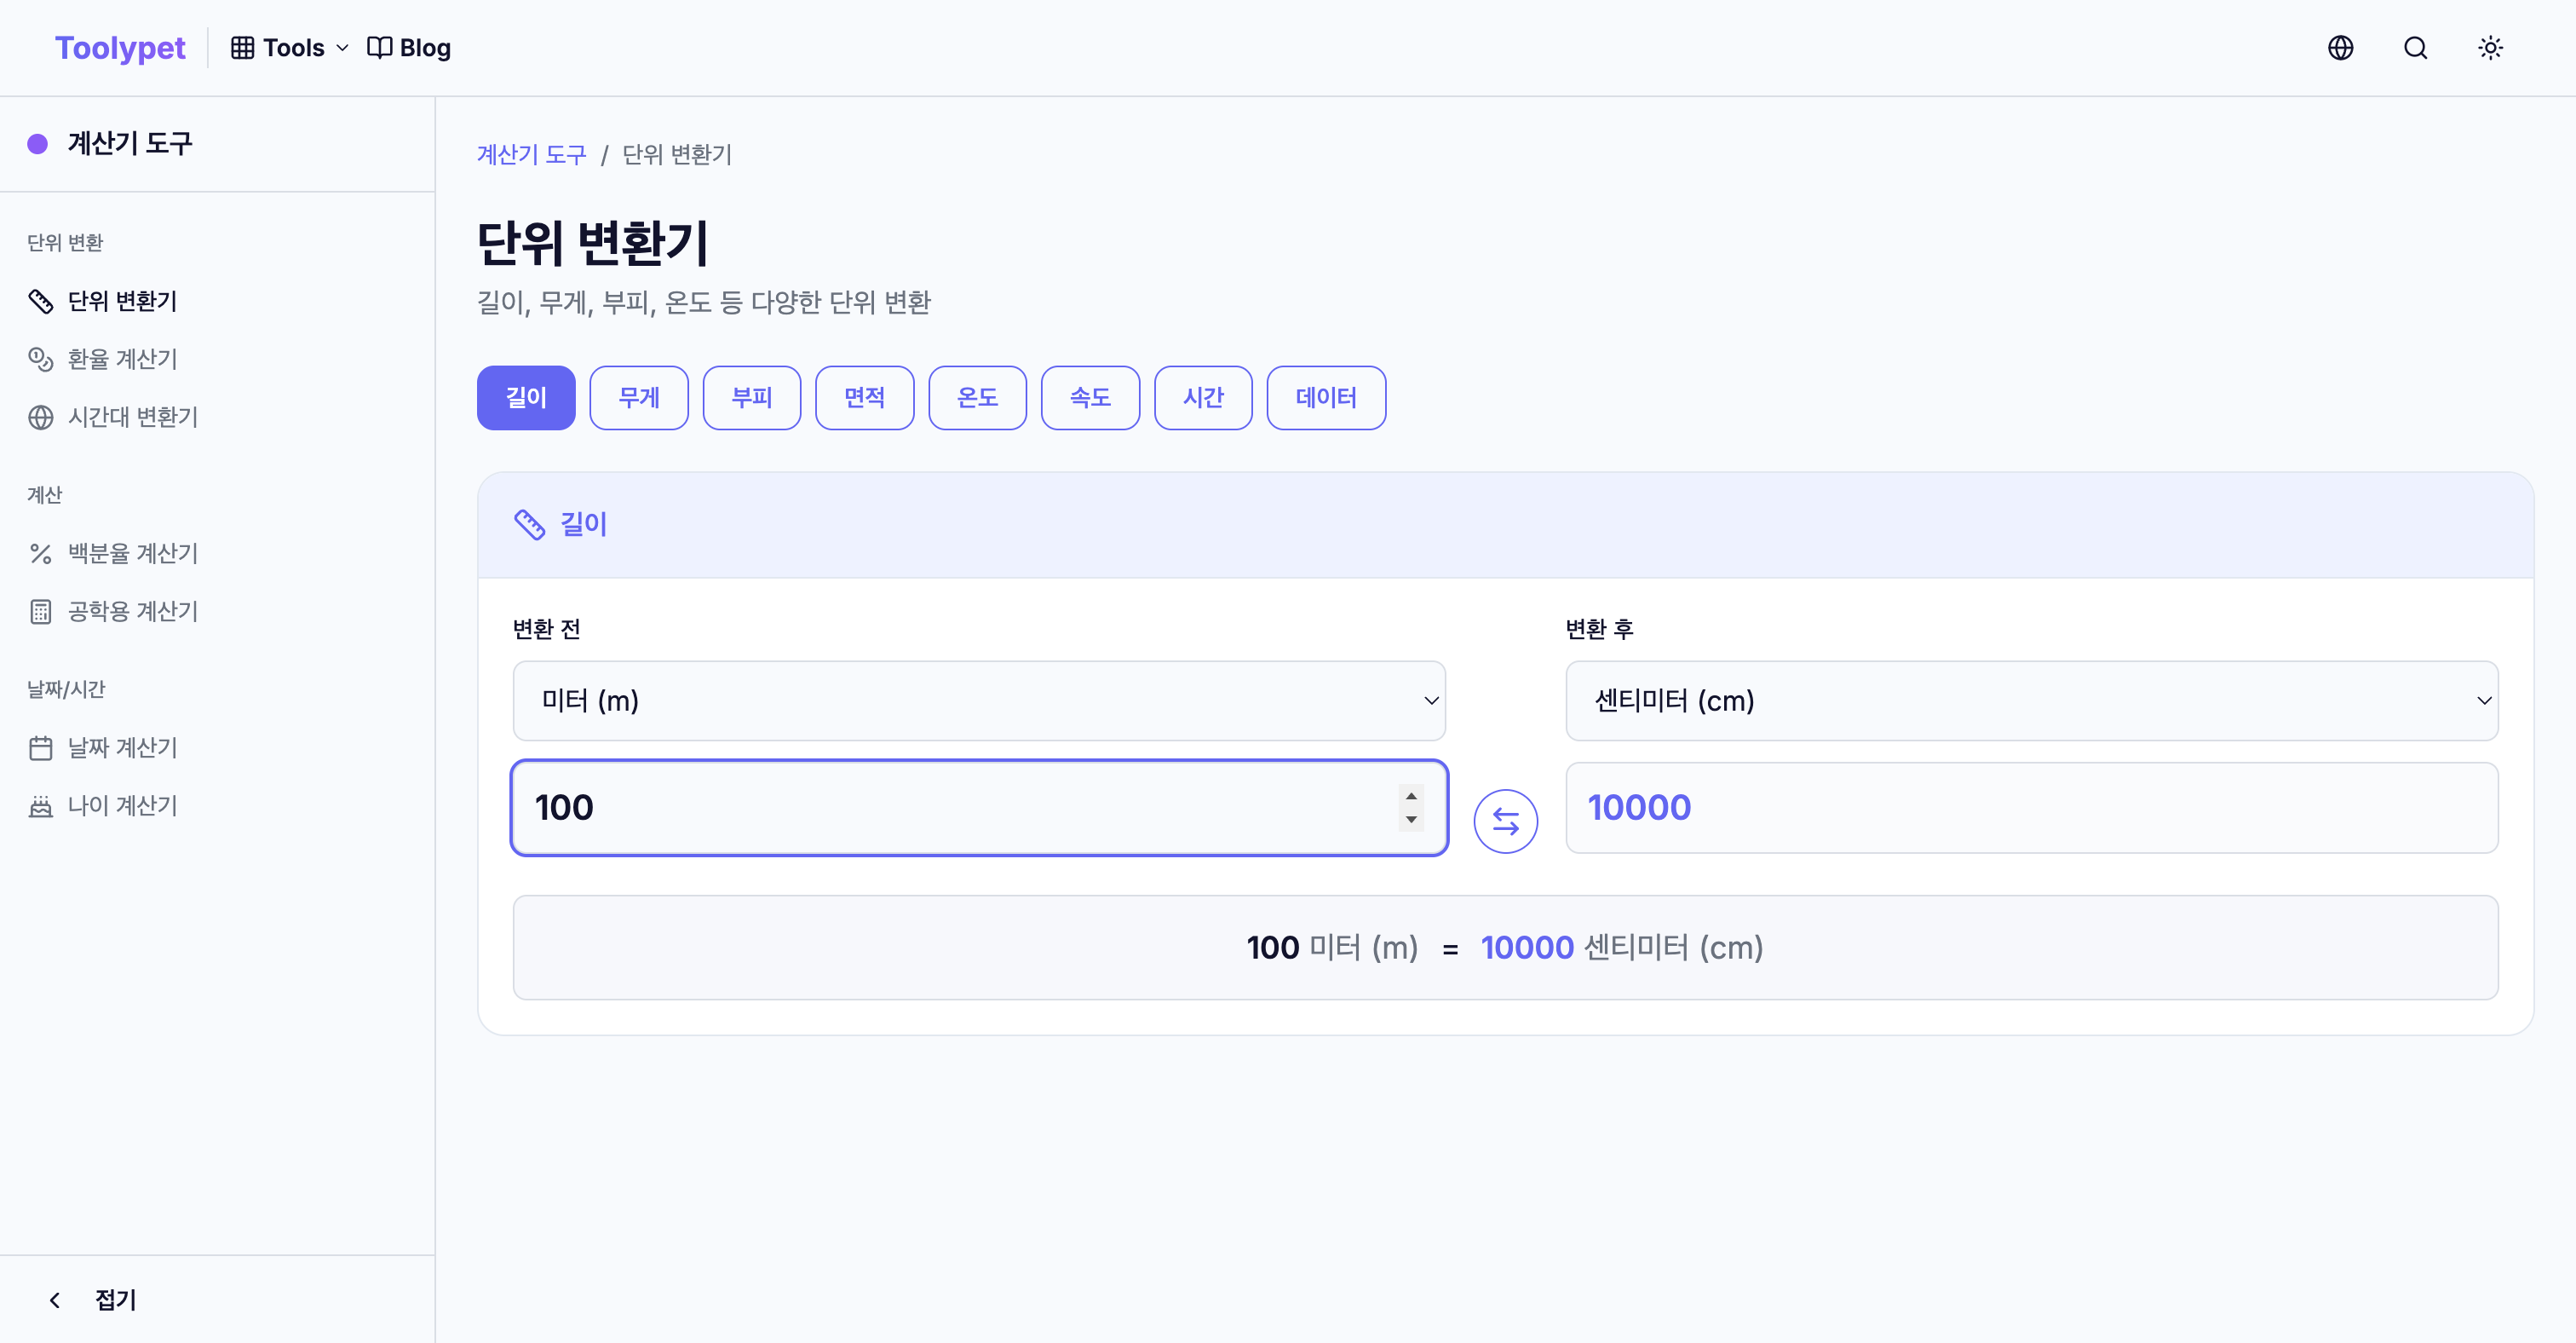The height and width of the screenshot is (1343, 2576).
Task: Click the coins icon for 환율 계산기
Action: point(40,359)
